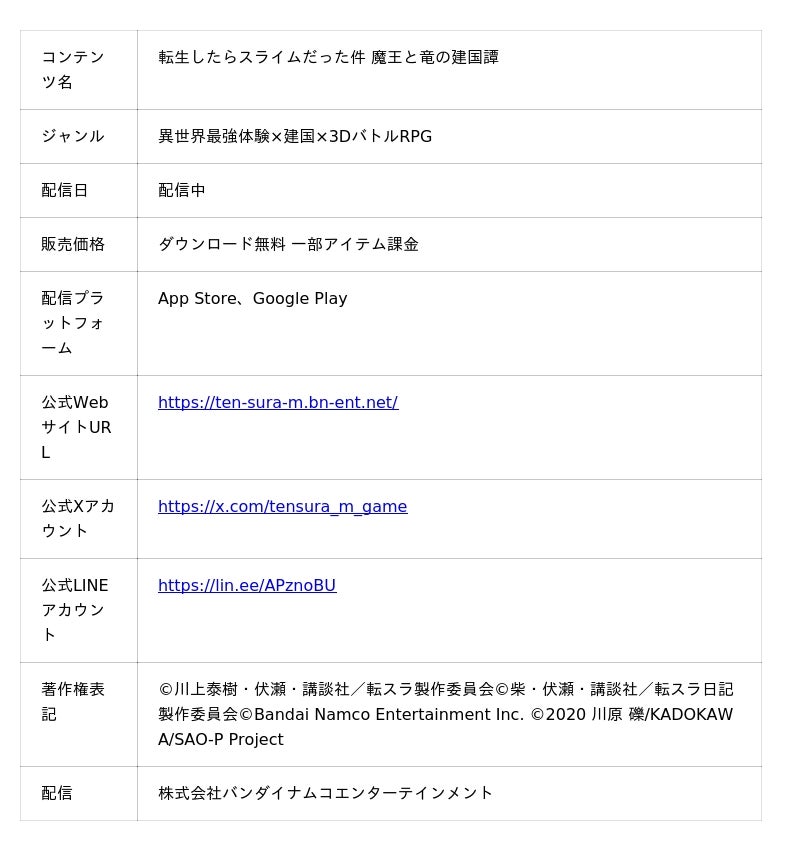Click the copyright text mentioning Bandai Namco Entertainment

445,714
